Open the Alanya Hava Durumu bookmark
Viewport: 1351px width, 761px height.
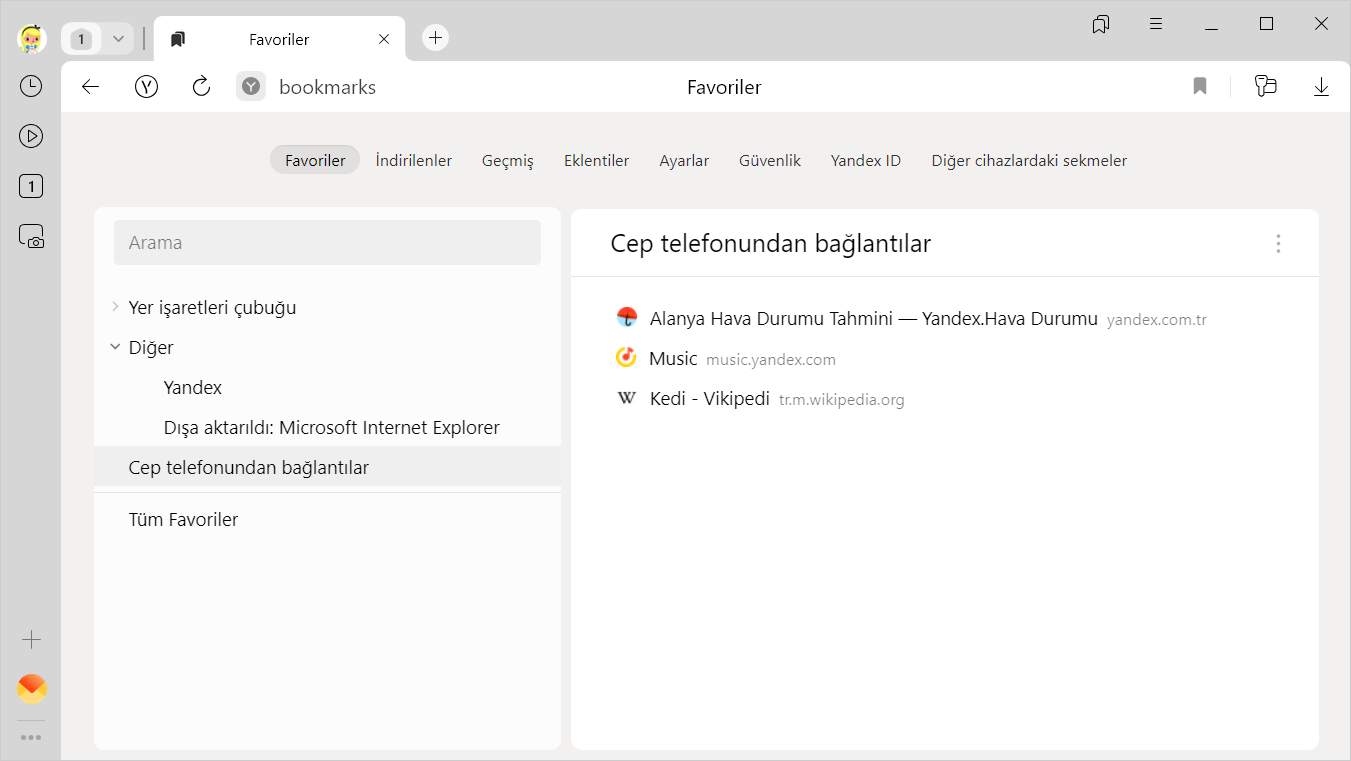[873, 319]
